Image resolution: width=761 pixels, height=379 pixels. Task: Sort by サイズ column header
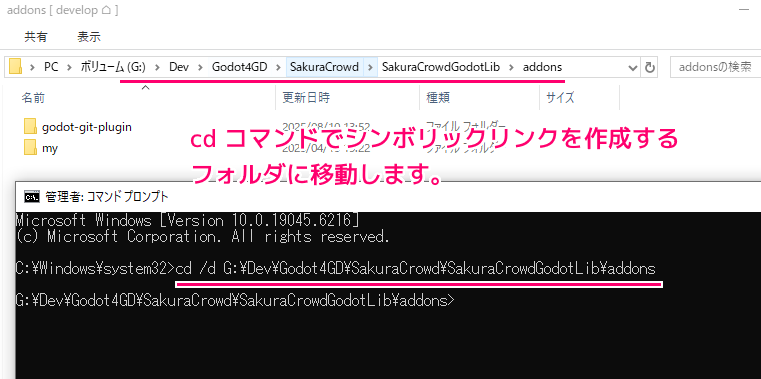tap(560, 98)
